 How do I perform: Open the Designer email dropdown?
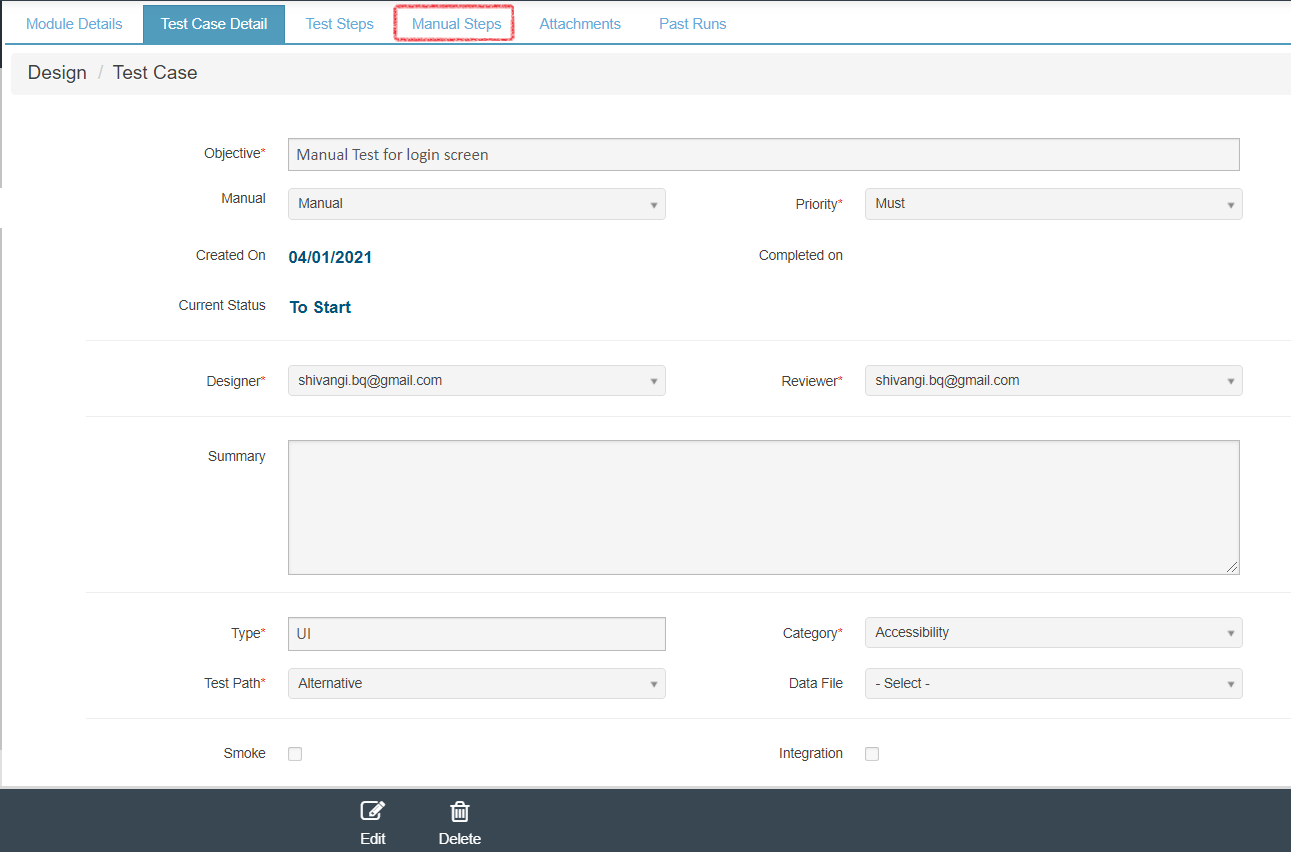coord(477,381)
